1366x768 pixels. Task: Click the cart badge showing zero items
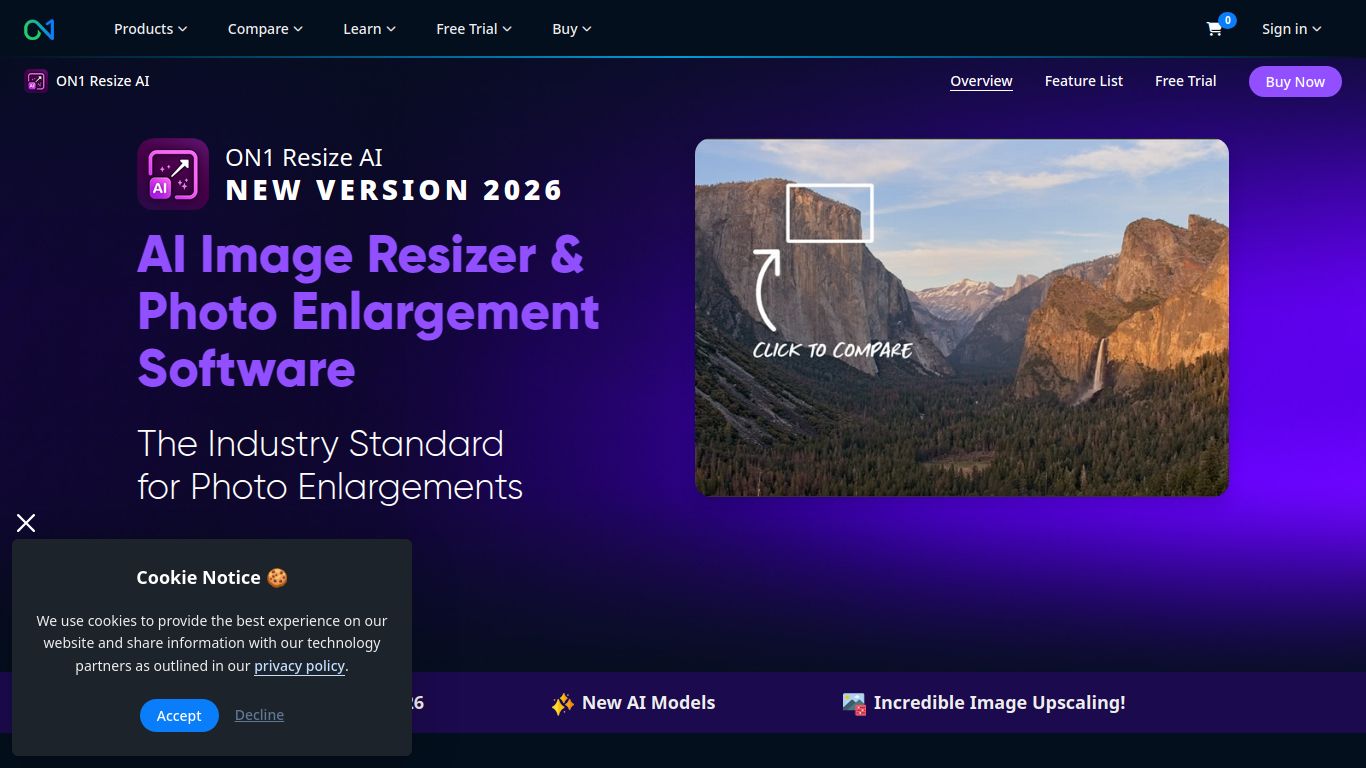click(x=1227, y=19)
